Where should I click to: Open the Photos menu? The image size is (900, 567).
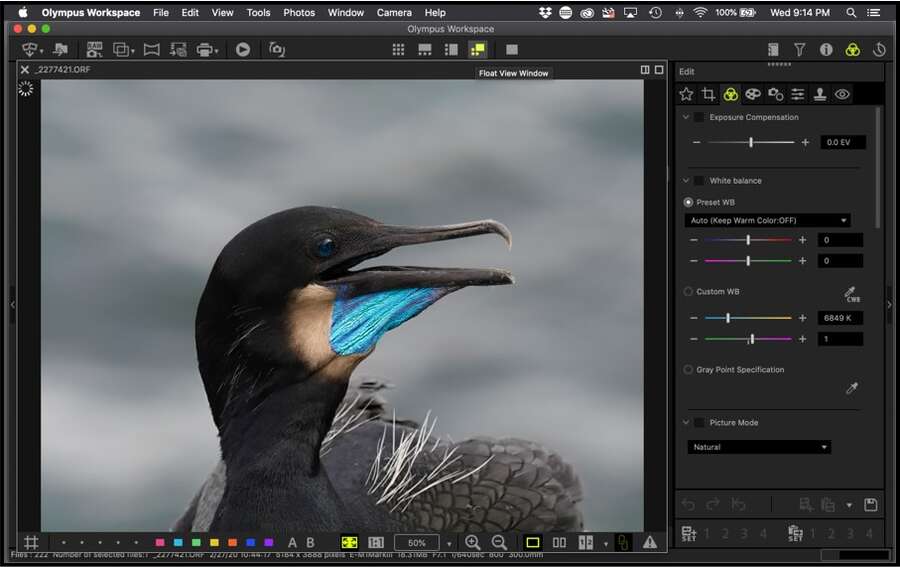299,13
